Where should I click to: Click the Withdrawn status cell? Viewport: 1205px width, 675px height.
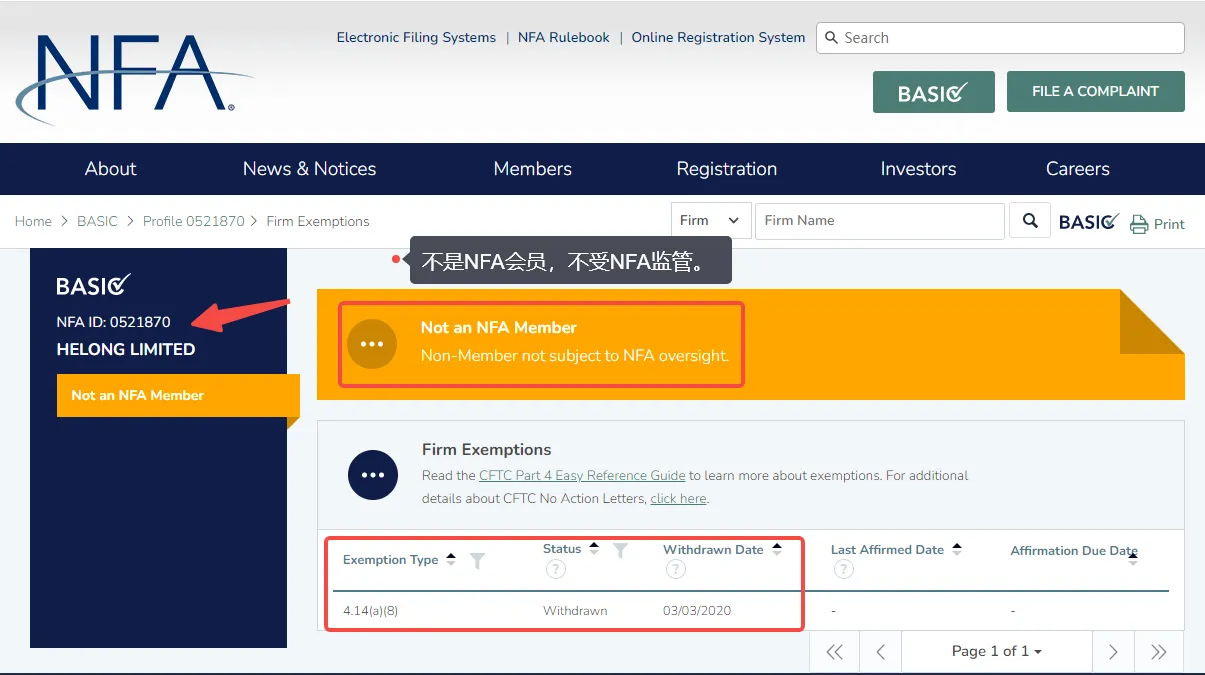tap(575, 611)
